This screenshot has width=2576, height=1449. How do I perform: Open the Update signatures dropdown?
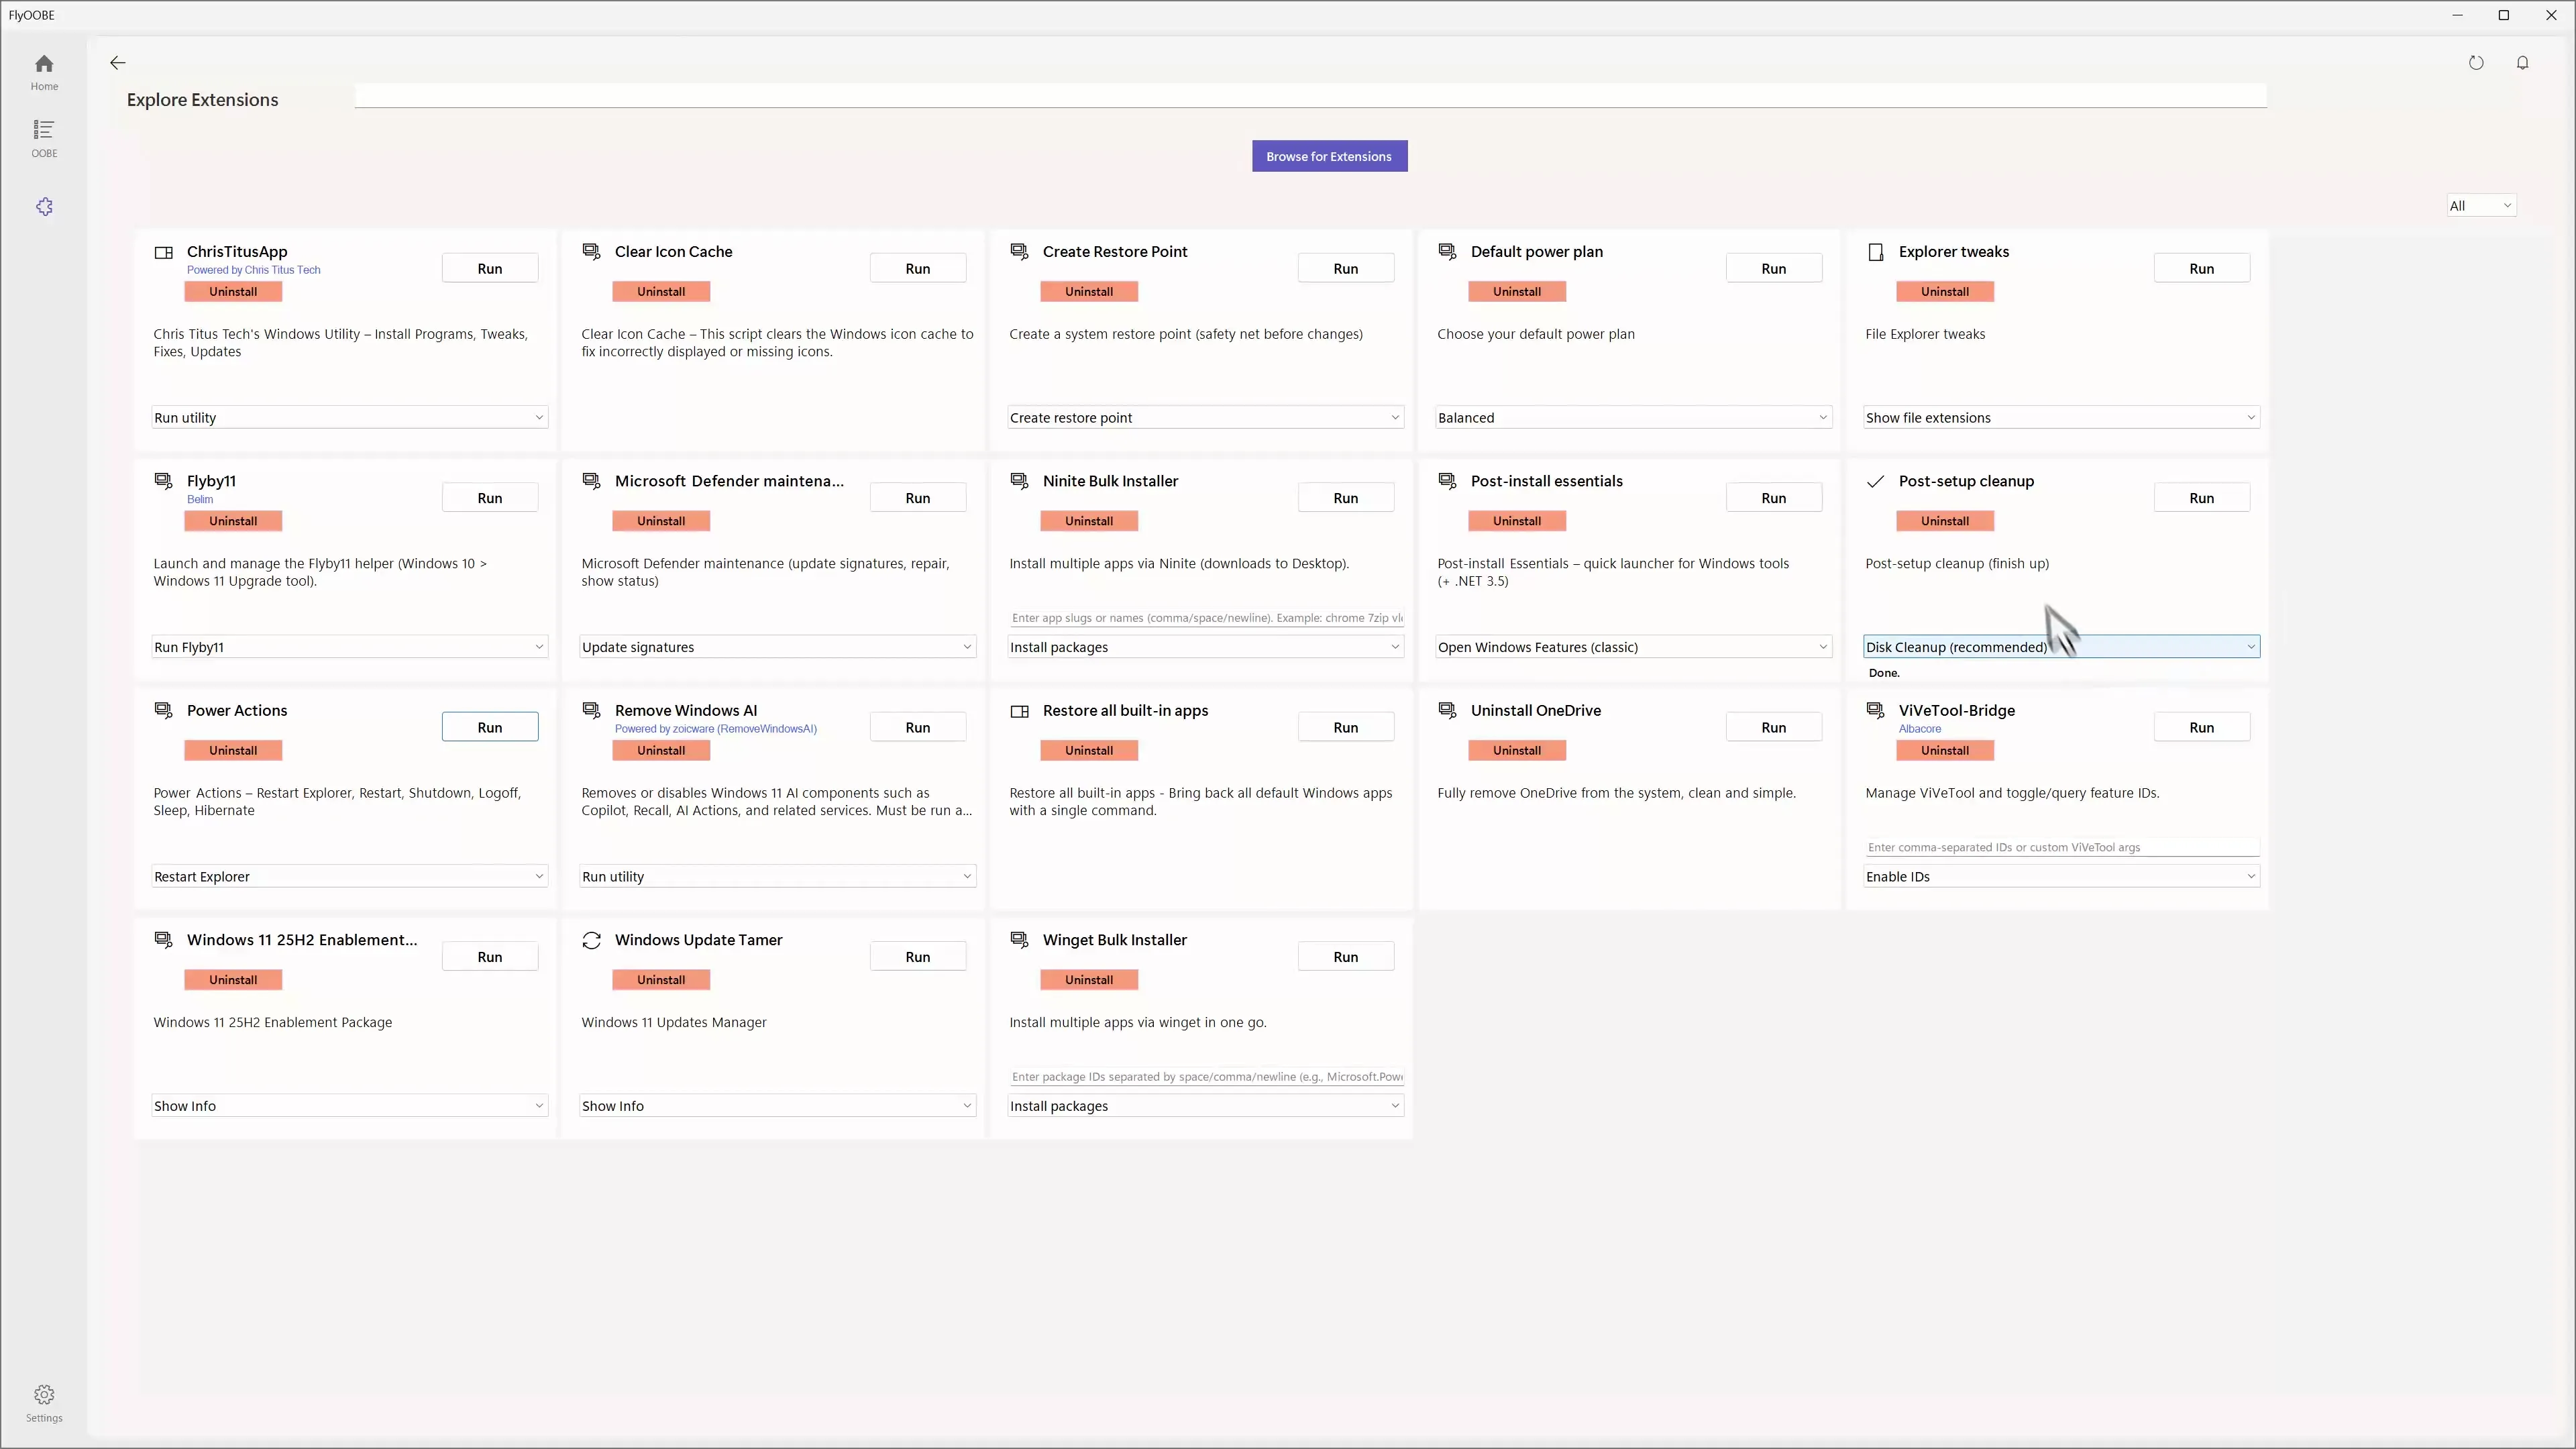(x=776, y=647)
